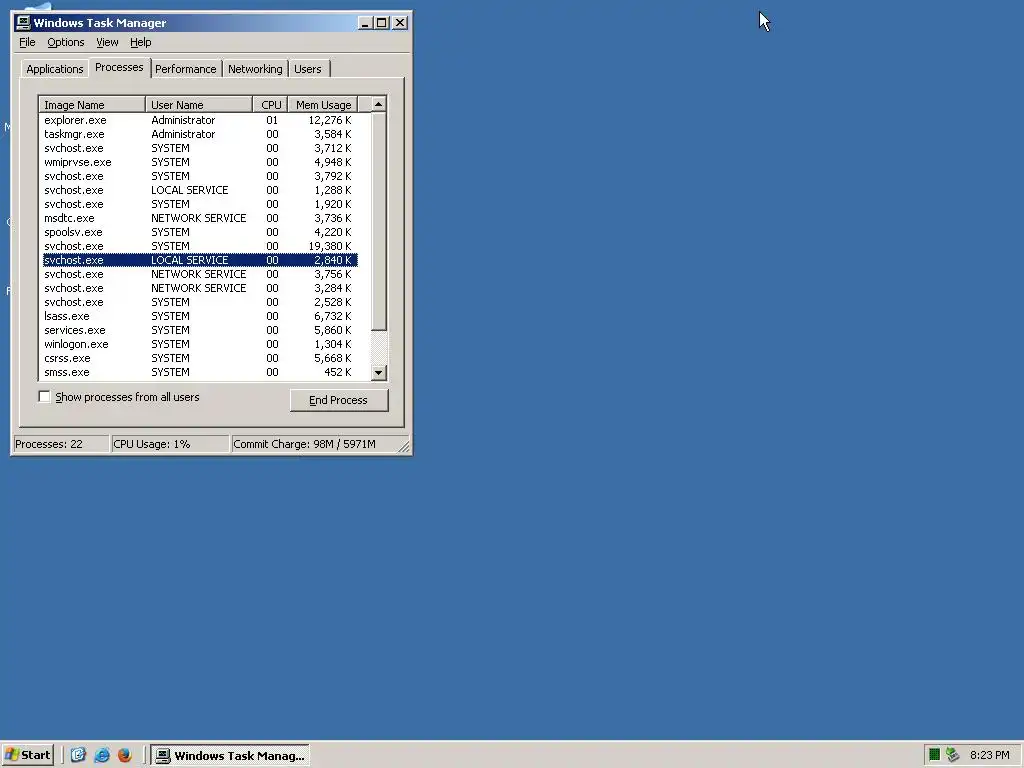Click the window resize grip corner
This screenshot has width=1024, height=768.
point(404,447)
